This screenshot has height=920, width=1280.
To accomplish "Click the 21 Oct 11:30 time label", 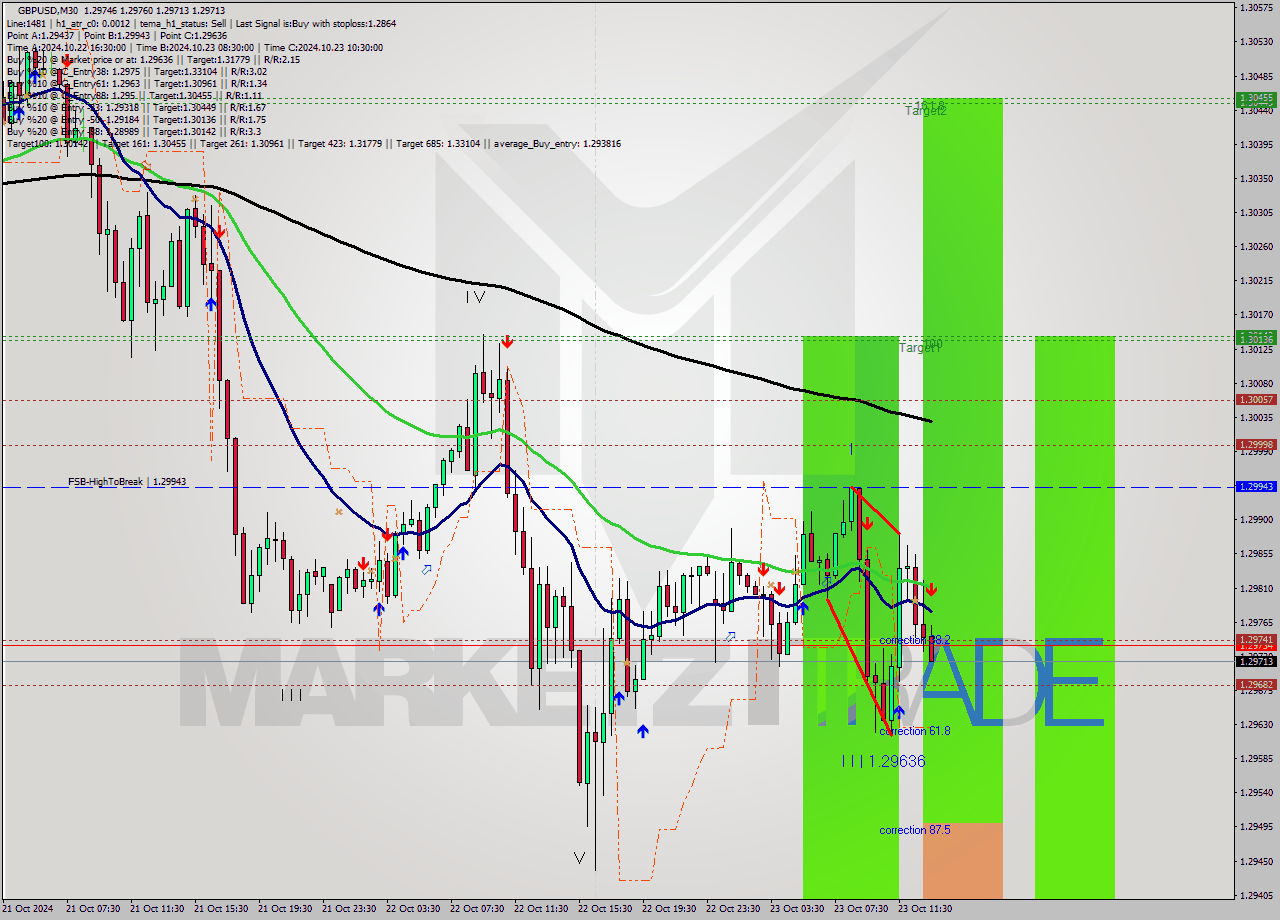I will pyautogui.click(x=157, y=909).
